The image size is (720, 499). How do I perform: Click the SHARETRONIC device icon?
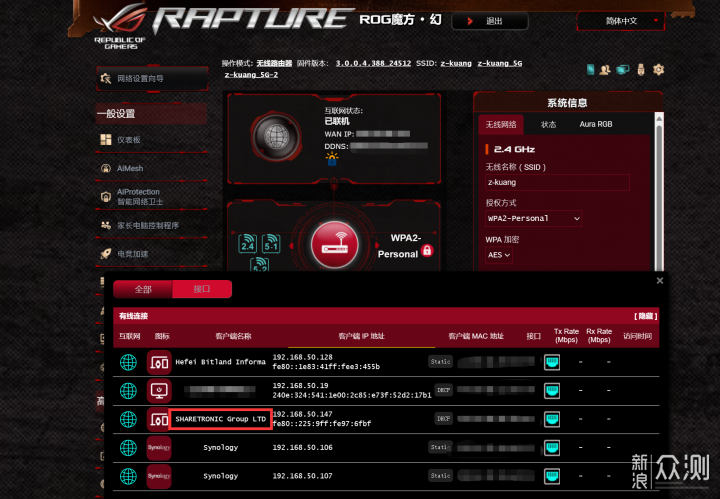158,419
